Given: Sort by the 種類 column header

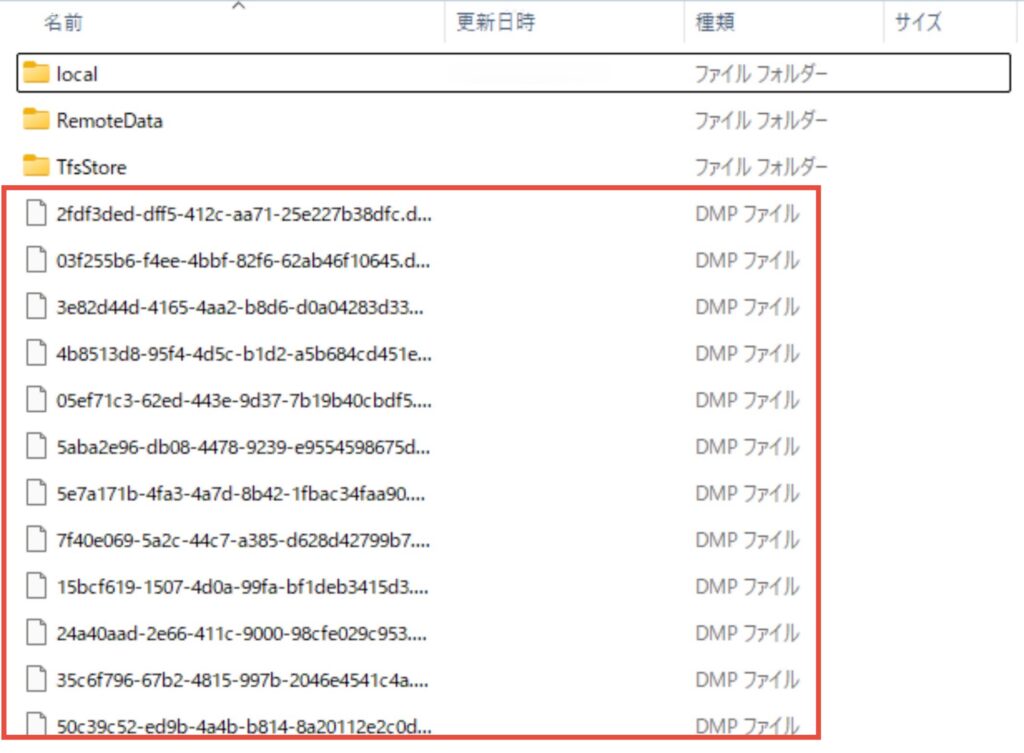Looking at the screenshot, I should [x=717, y=23].
